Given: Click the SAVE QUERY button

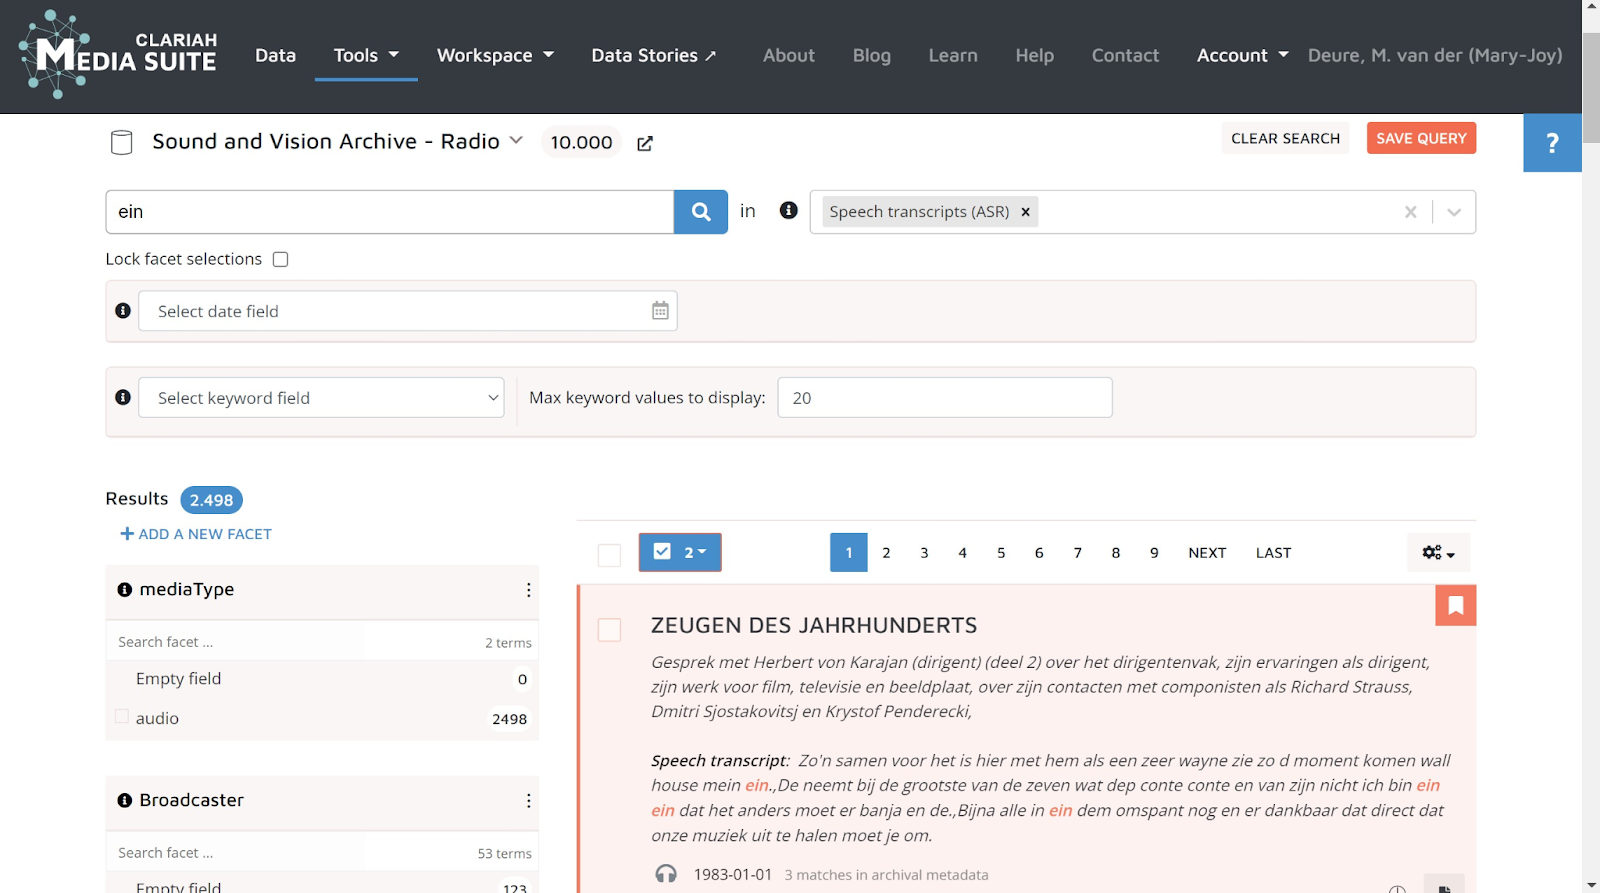Looking at the screenshot, I should point(1421,138).
